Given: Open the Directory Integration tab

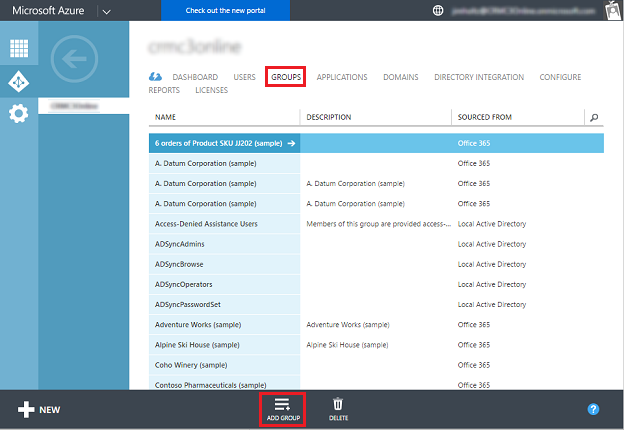Looking at the screenshot, I should coord(478,77).
